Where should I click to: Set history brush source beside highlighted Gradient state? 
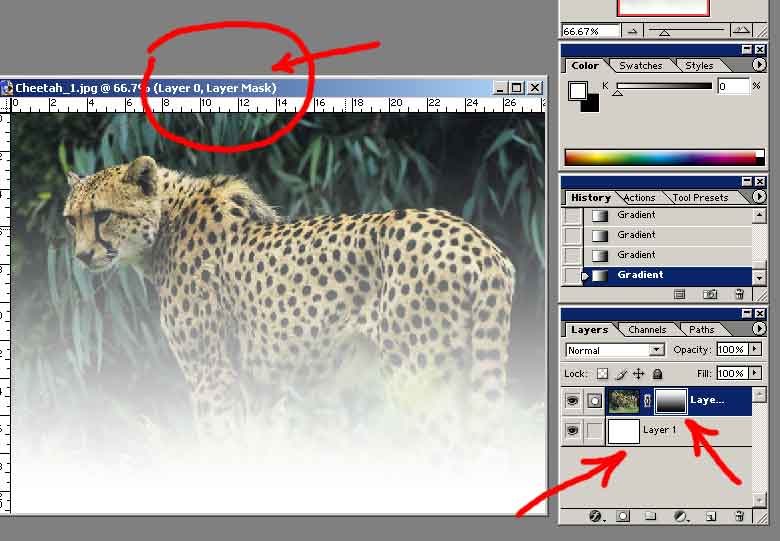572,275
